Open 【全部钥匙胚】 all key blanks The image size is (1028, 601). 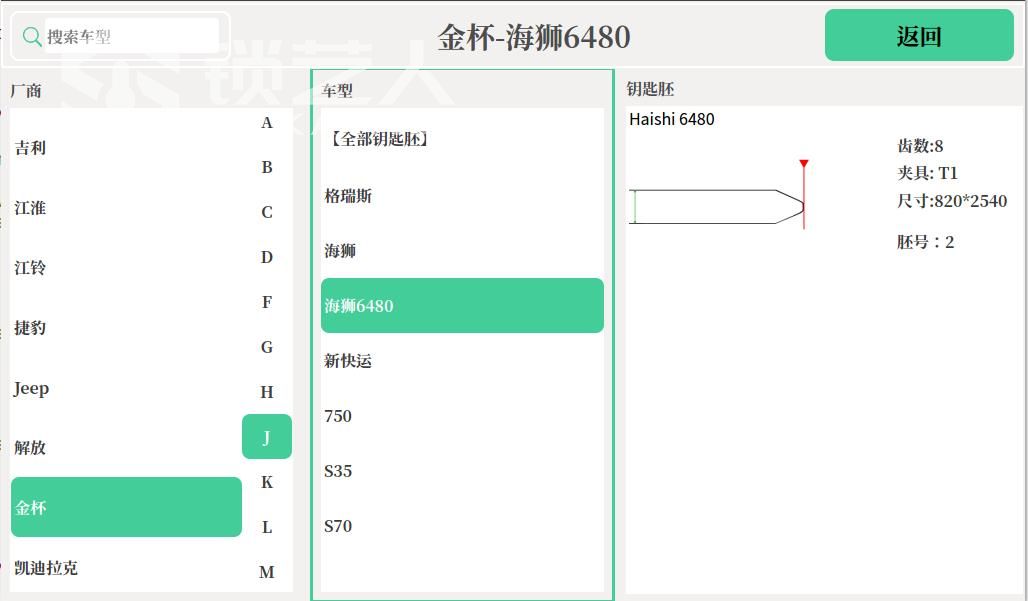pyautogui.click(x=462, y=139)
